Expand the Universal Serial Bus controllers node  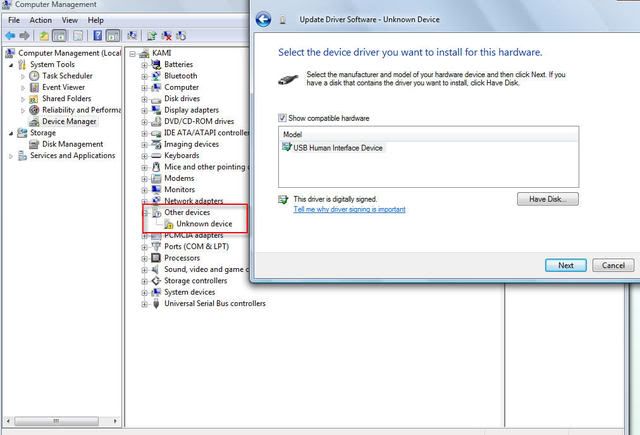point(144,304)
